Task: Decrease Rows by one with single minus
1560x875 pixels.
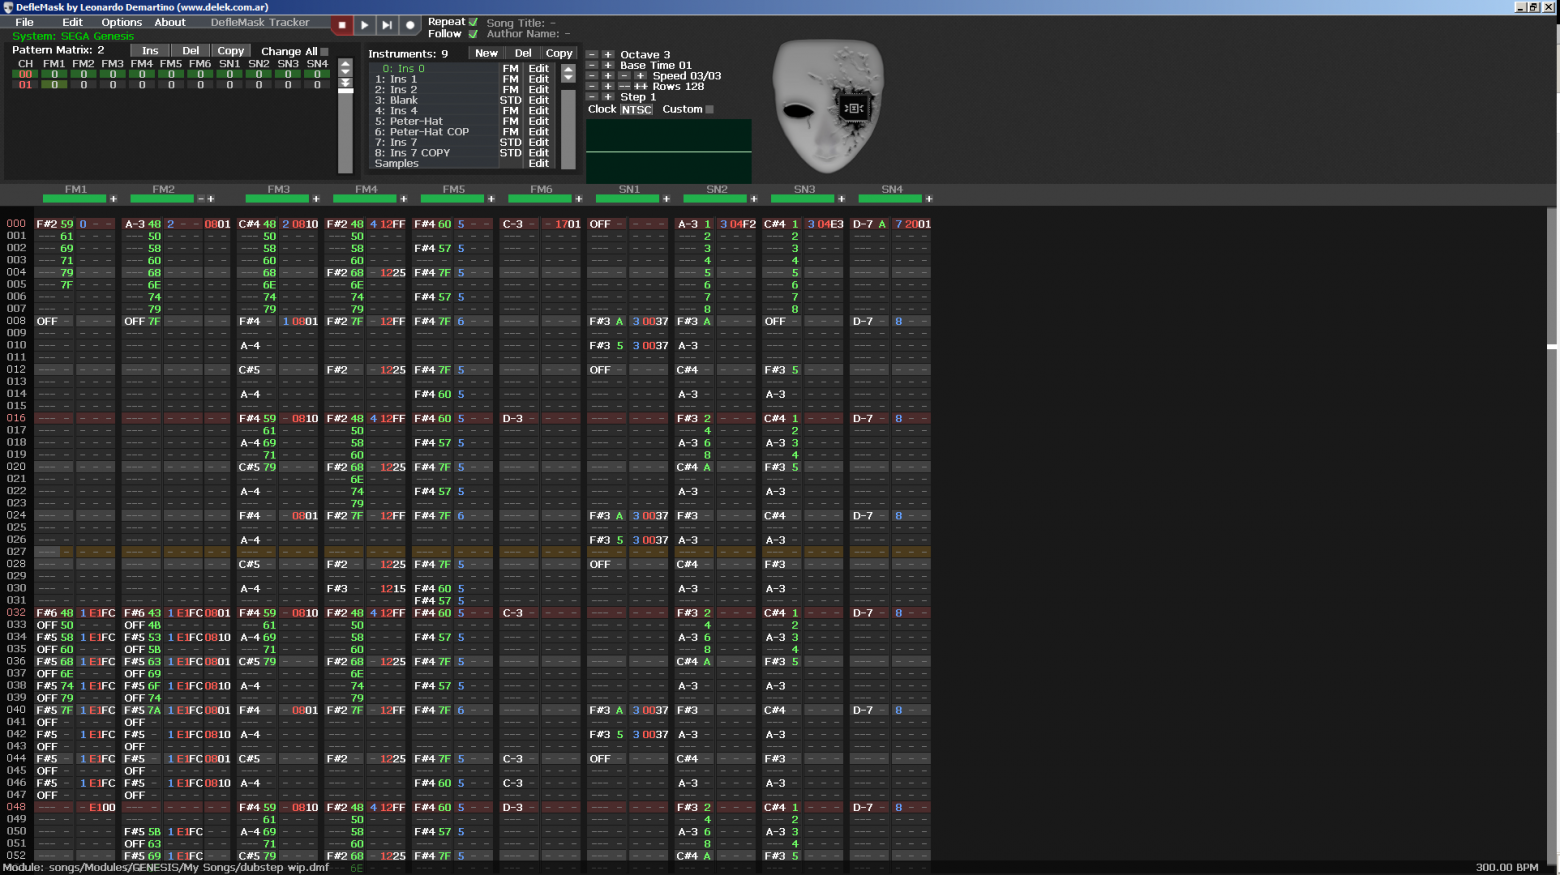Action: (x=592, y=87)
